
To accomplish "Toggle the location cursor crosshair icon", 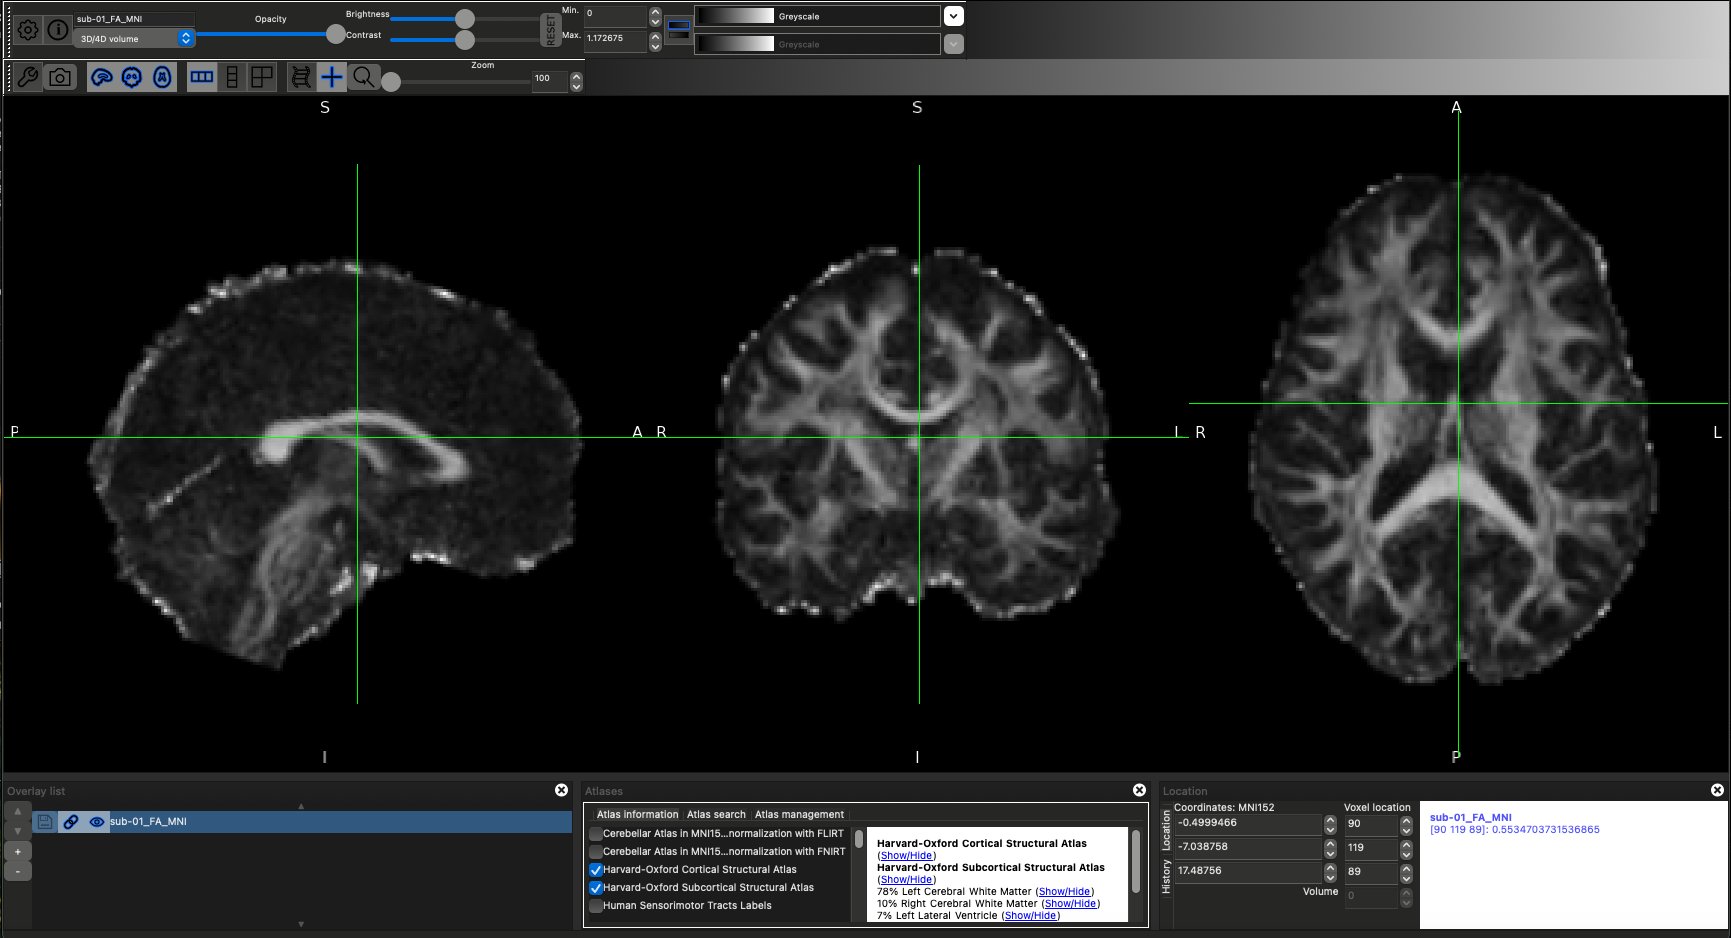I will pyautogui.click(x=331, y=77).
